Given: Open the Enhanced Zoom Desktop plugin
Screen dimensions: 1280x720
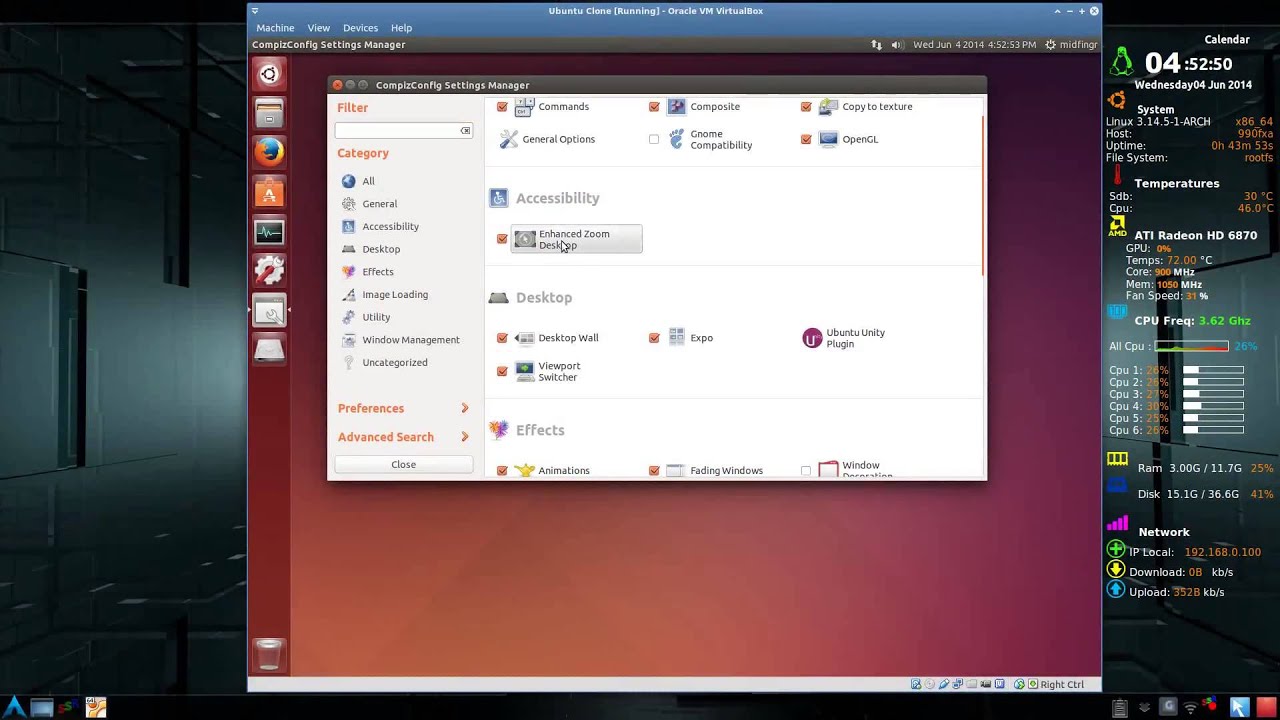Looking at the screenshot, I should click(x=576, y=239).
